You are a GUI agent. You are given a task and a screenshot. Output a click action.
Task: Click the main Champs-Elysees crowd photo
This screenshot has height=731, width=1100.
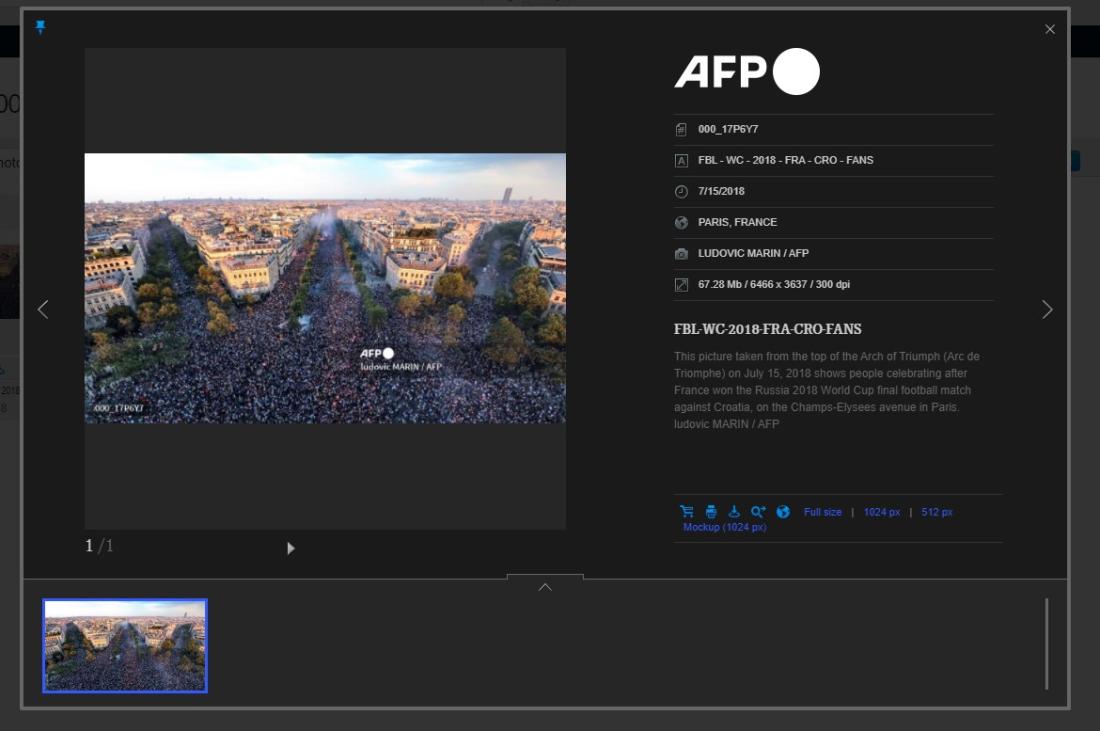coord(325,288)
